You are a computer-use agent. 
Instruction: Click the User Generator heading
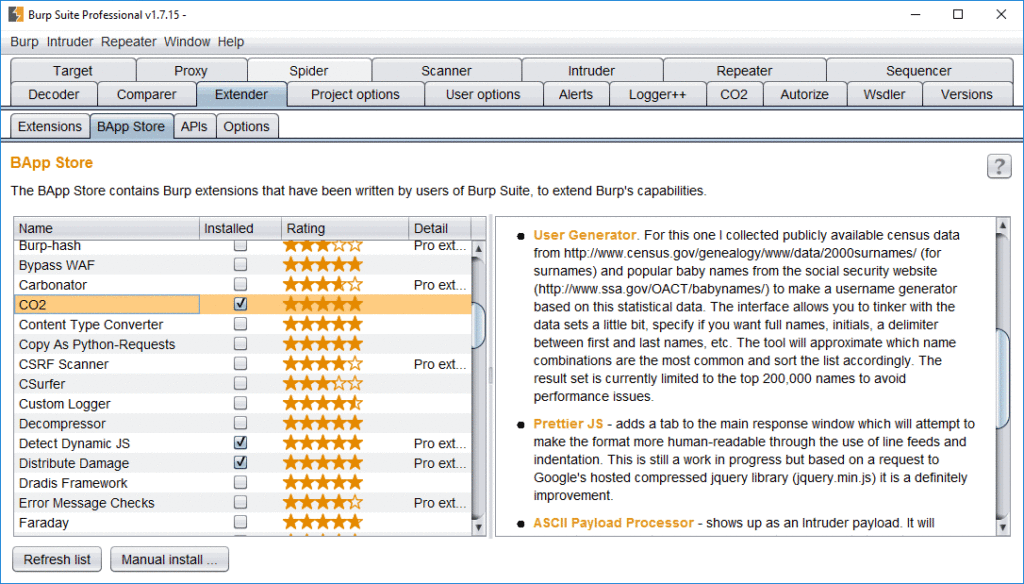coord(584,235)
